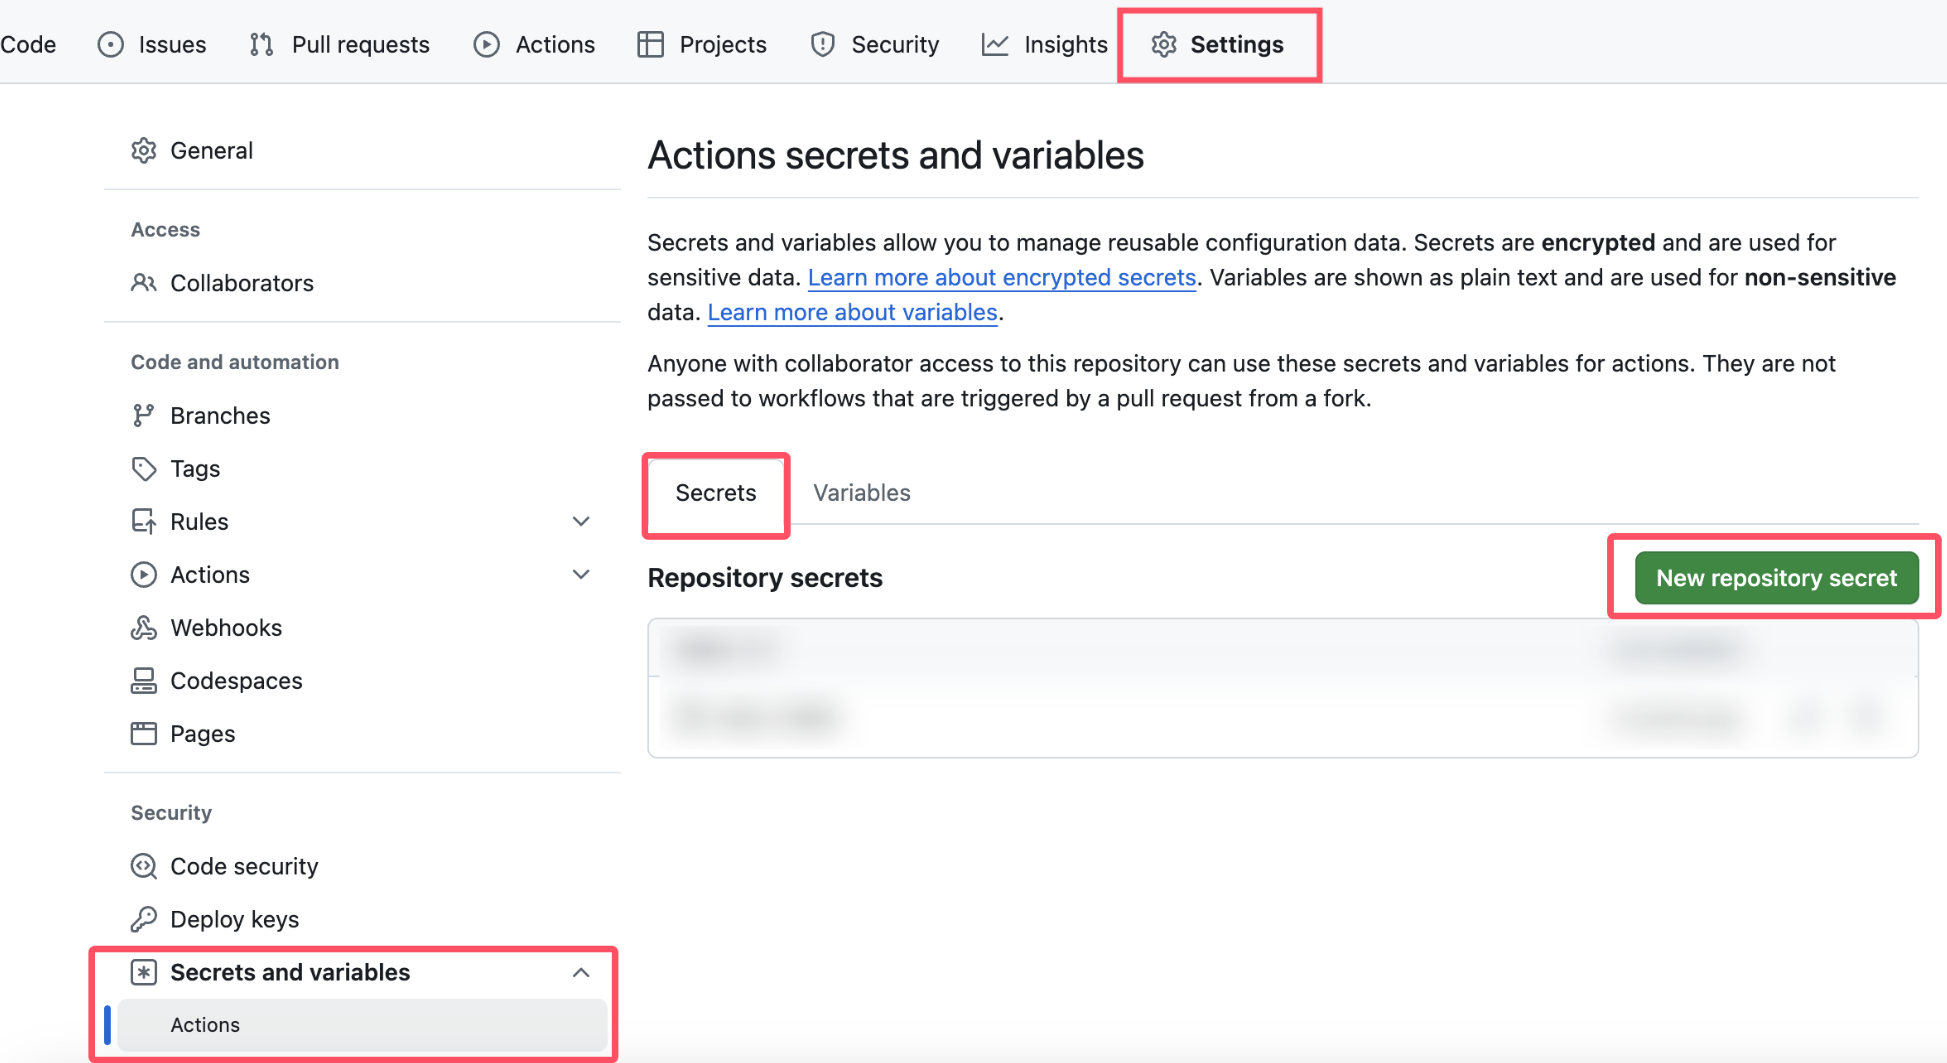Viewport: 1947px width, 1063px height.
Task: Select Actions under Secrets and variables
Action: coord(205,1025)
